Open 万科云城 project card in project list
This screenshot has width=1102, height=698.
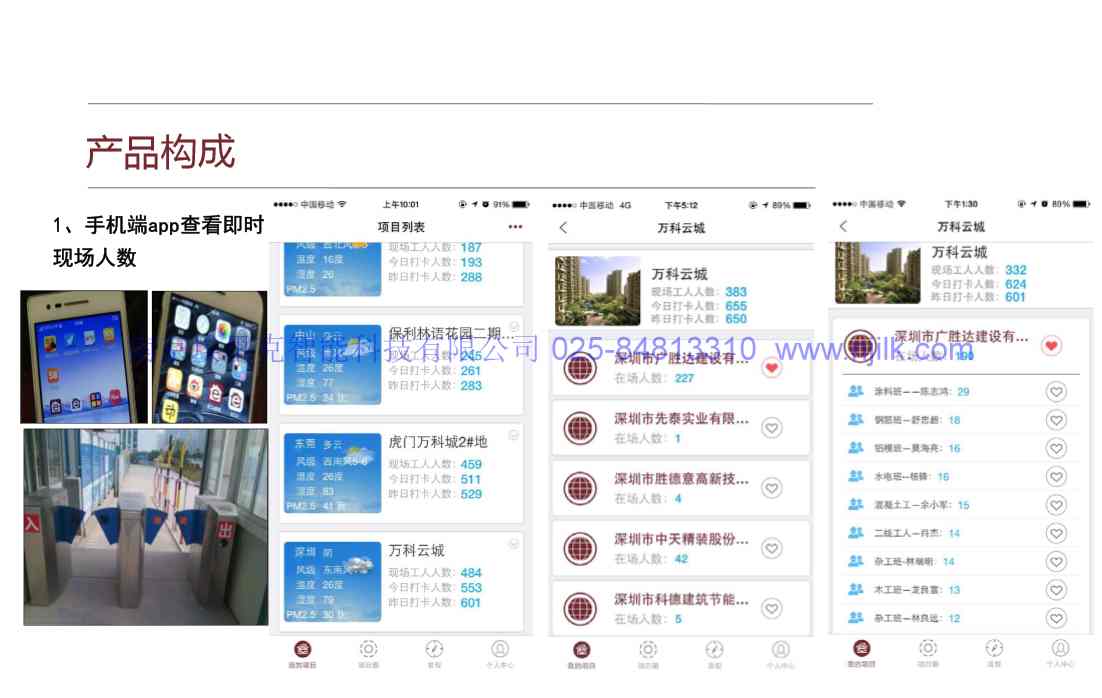coord(401,581)
